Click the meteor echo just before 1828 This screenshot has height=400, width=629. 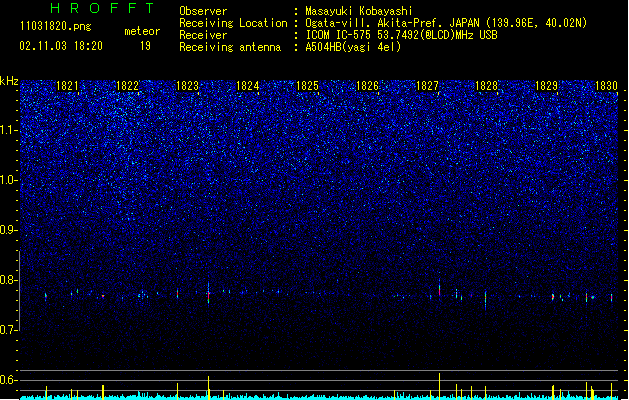485,300
